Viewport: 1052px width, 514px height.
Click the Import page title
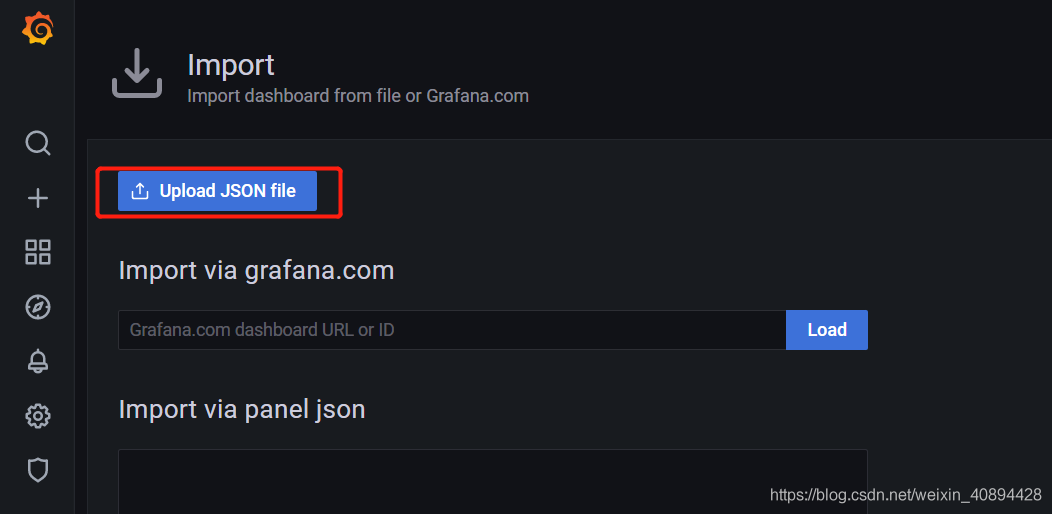click(x=231, y=65)
